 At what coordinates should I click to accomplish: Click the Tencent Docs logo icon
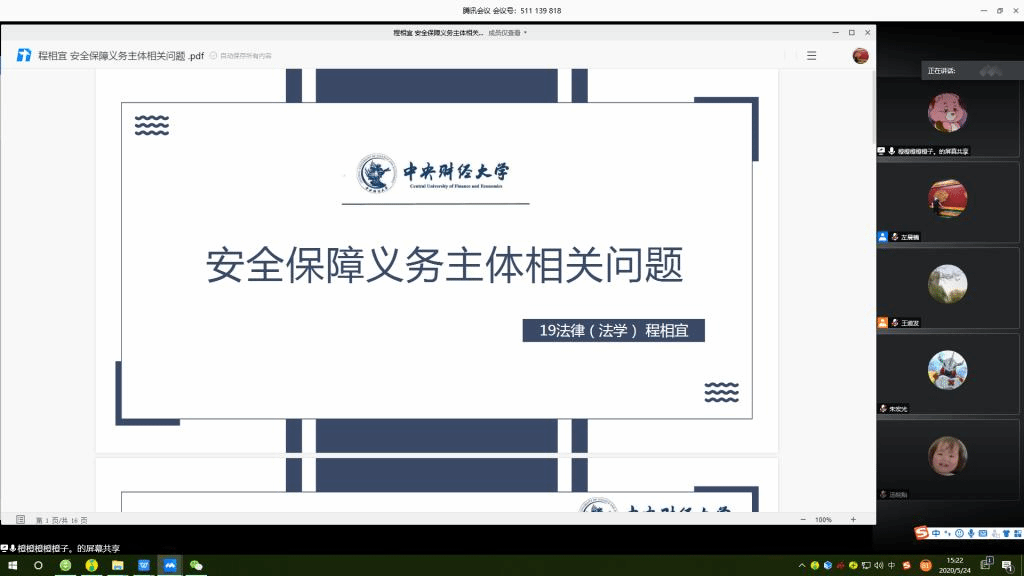pyautogui.click(x=23, y=56)
